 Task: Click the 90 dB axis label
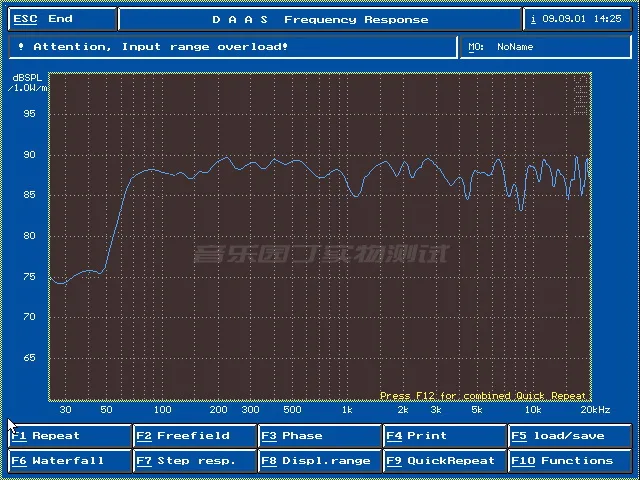(x=29, y=155)
